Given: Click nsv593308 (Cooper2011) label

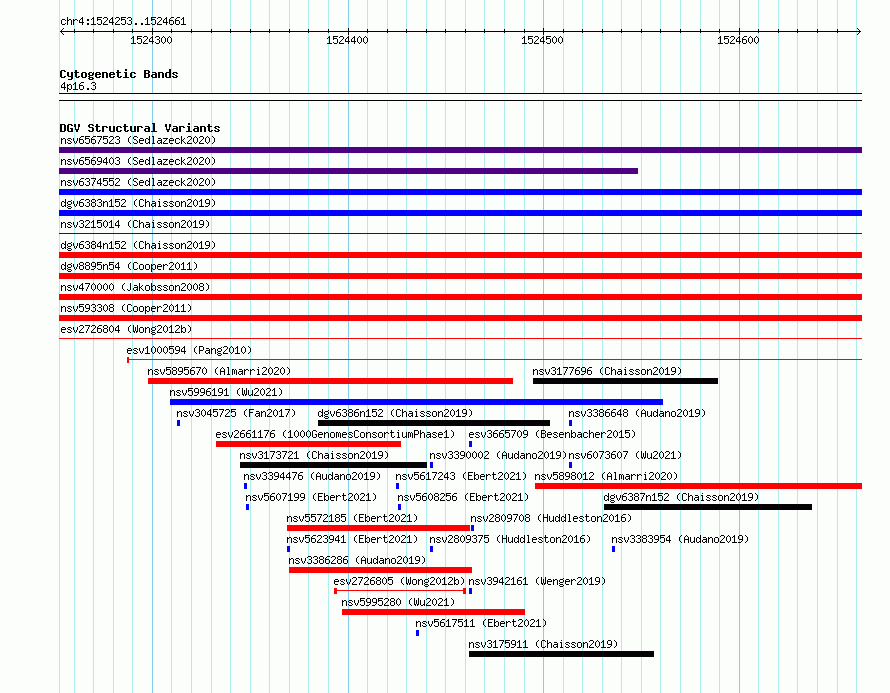Looking at the screenshot, I should tap(126, 308).
